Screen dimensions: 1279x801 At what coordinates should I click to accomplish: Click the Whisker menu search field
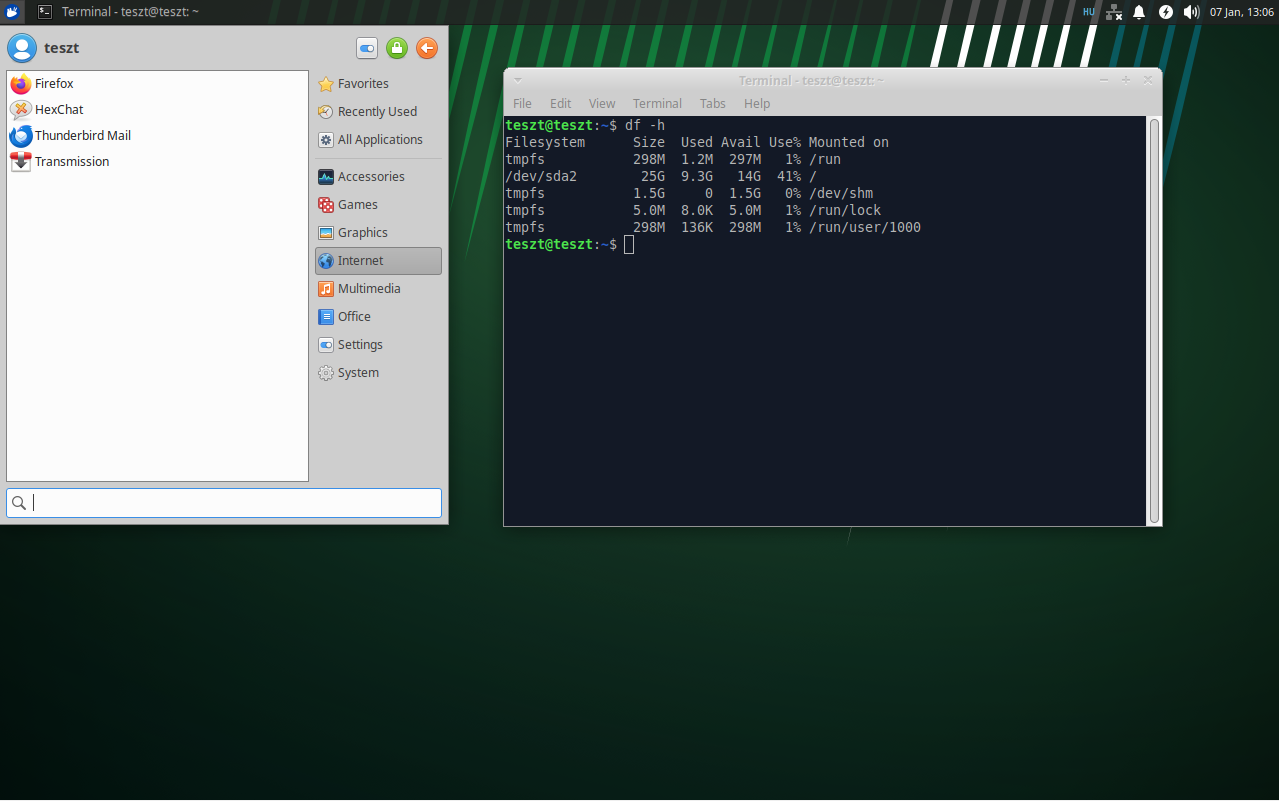[x=223, y=502]
